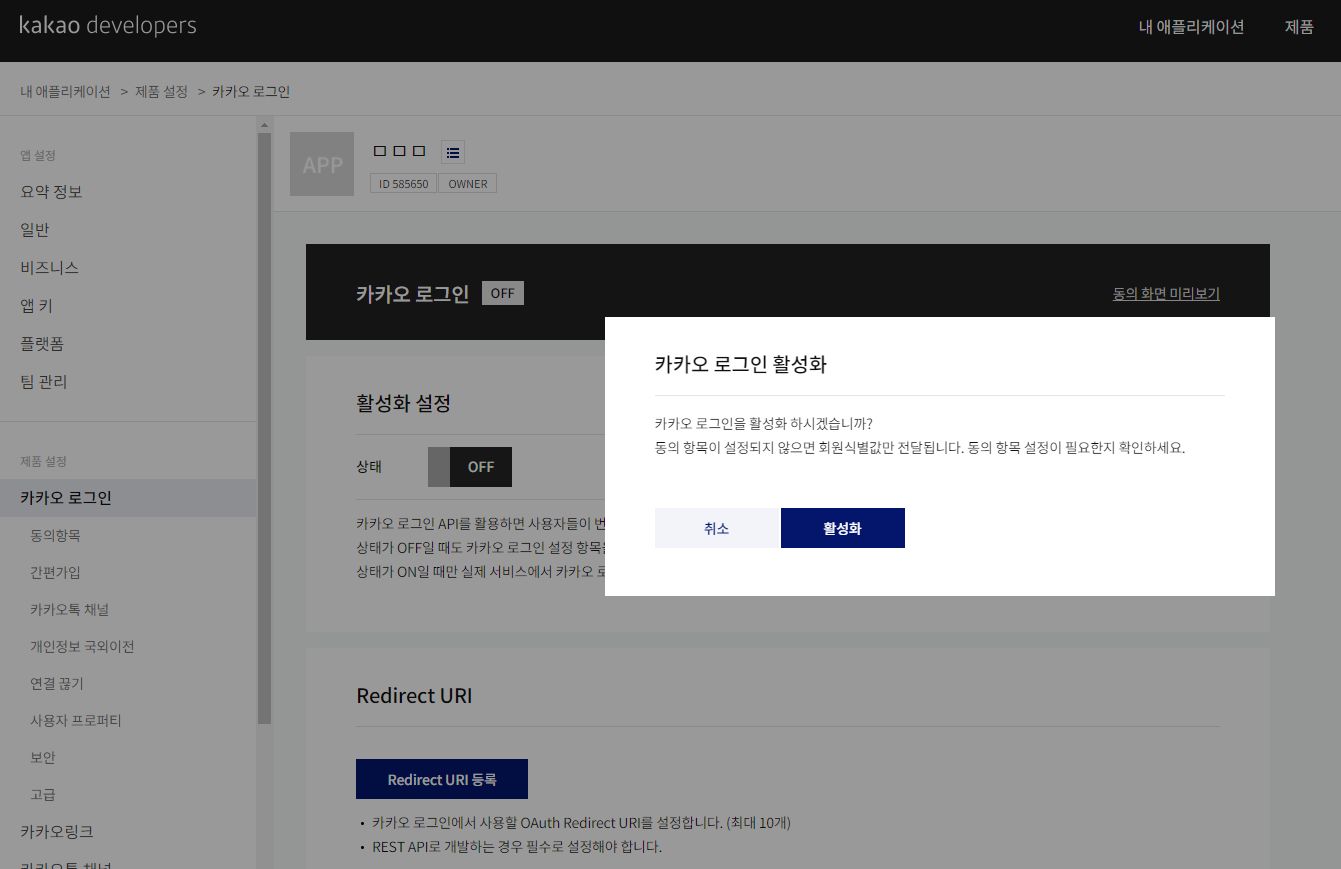Turn the 상태 switch to ON

click(x=469, y=467)
